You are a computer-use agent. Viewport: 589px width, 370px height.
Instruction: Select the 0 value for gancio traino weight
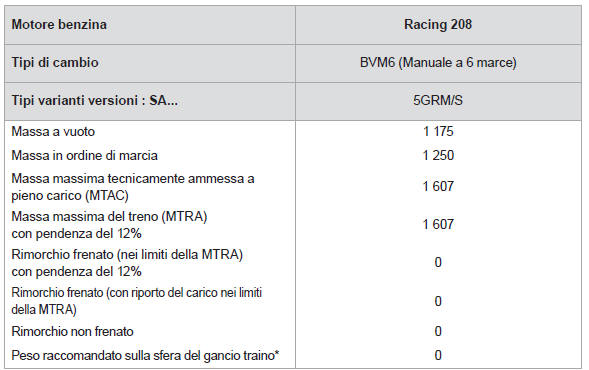coord(438,355)
